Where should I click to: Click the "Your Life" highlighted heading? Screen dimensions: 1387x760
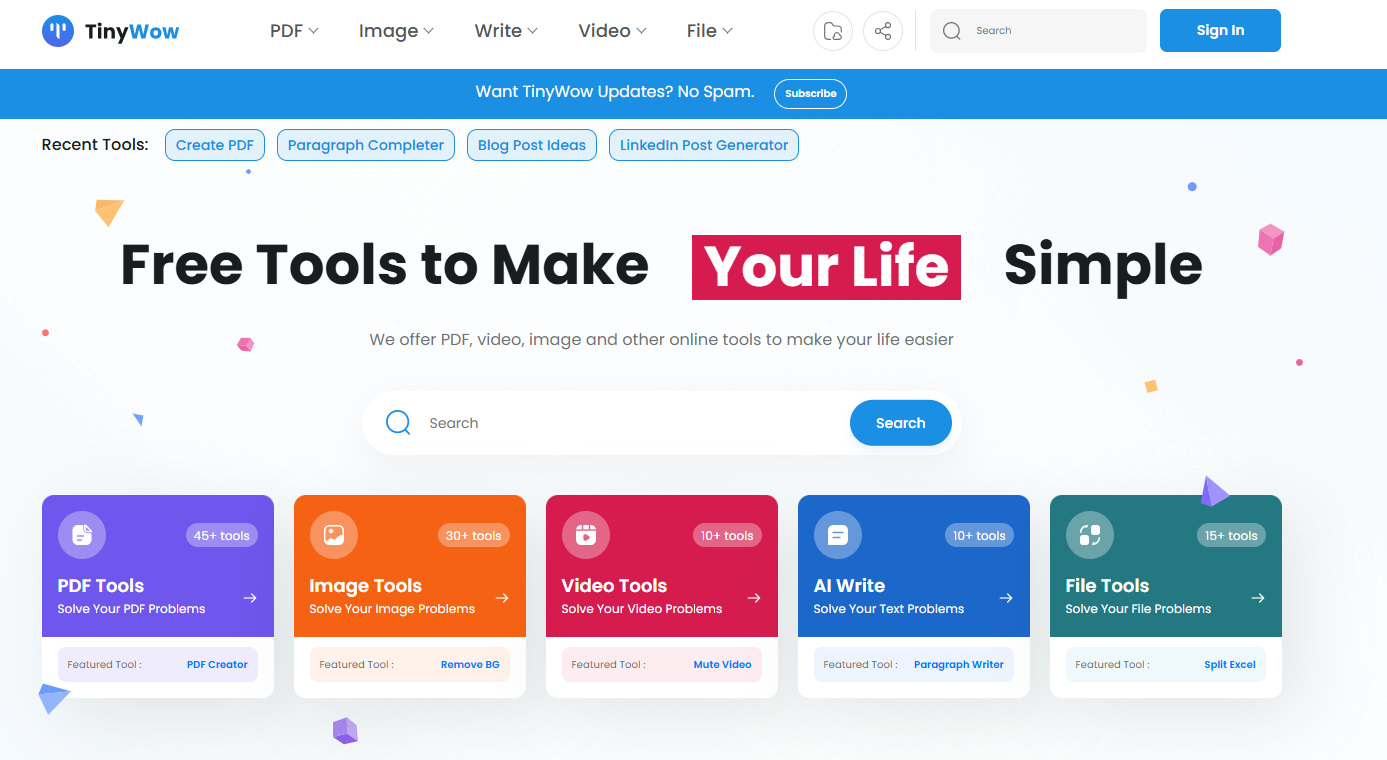(826, 267)
